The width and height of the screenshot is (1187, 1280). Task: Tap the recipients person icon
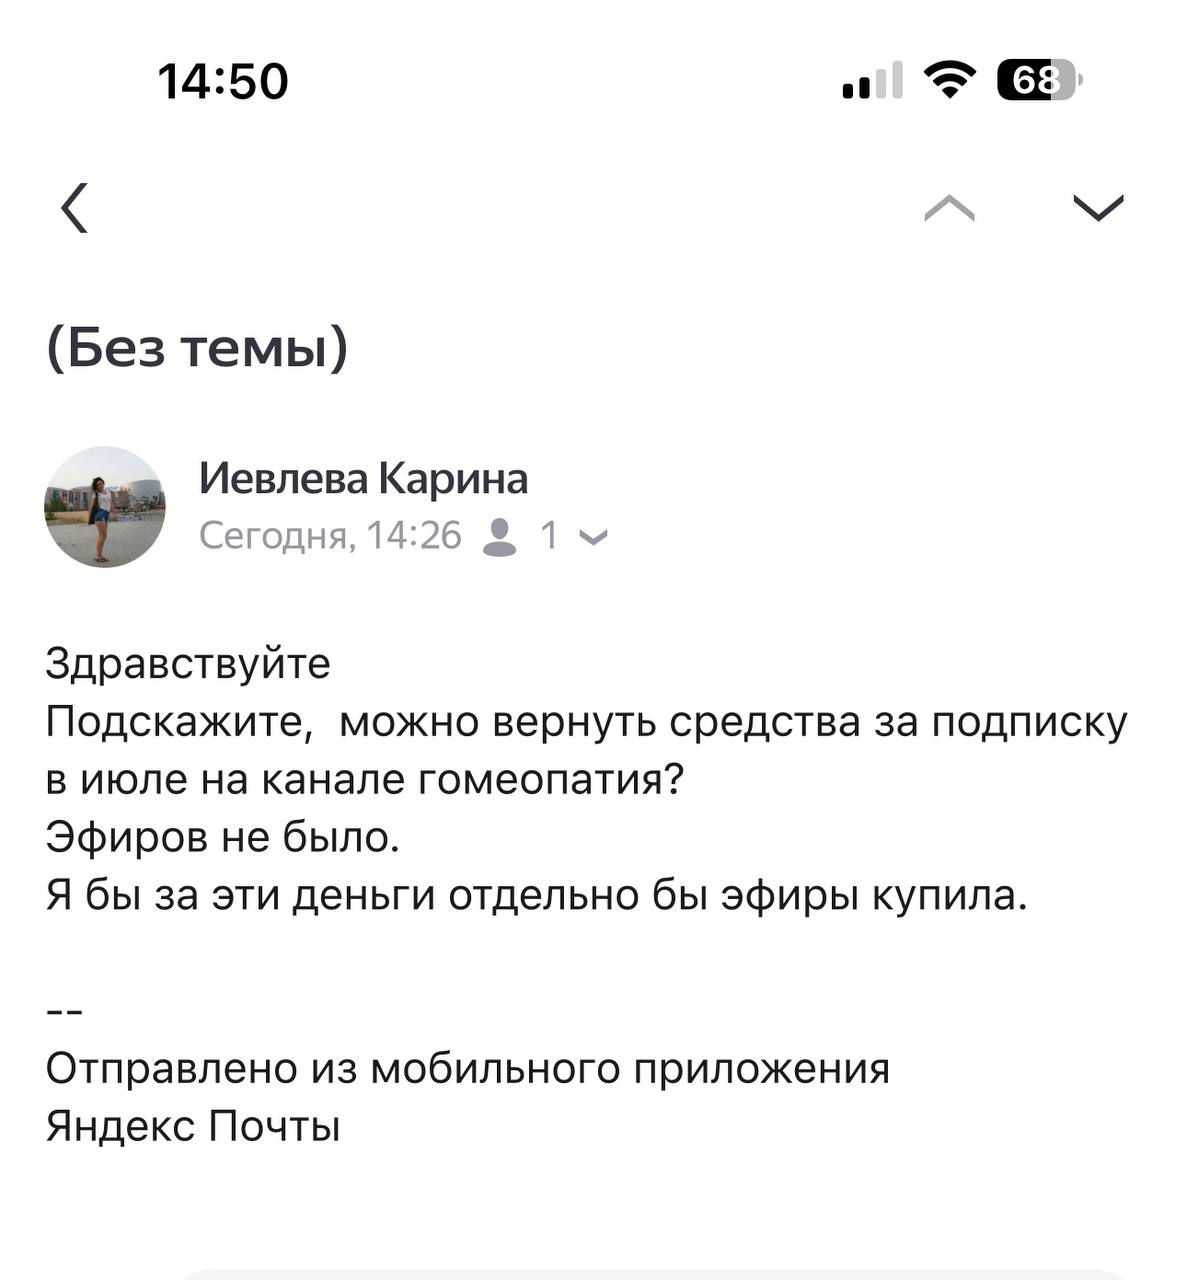pyautogui.click(x=499, y=537)
